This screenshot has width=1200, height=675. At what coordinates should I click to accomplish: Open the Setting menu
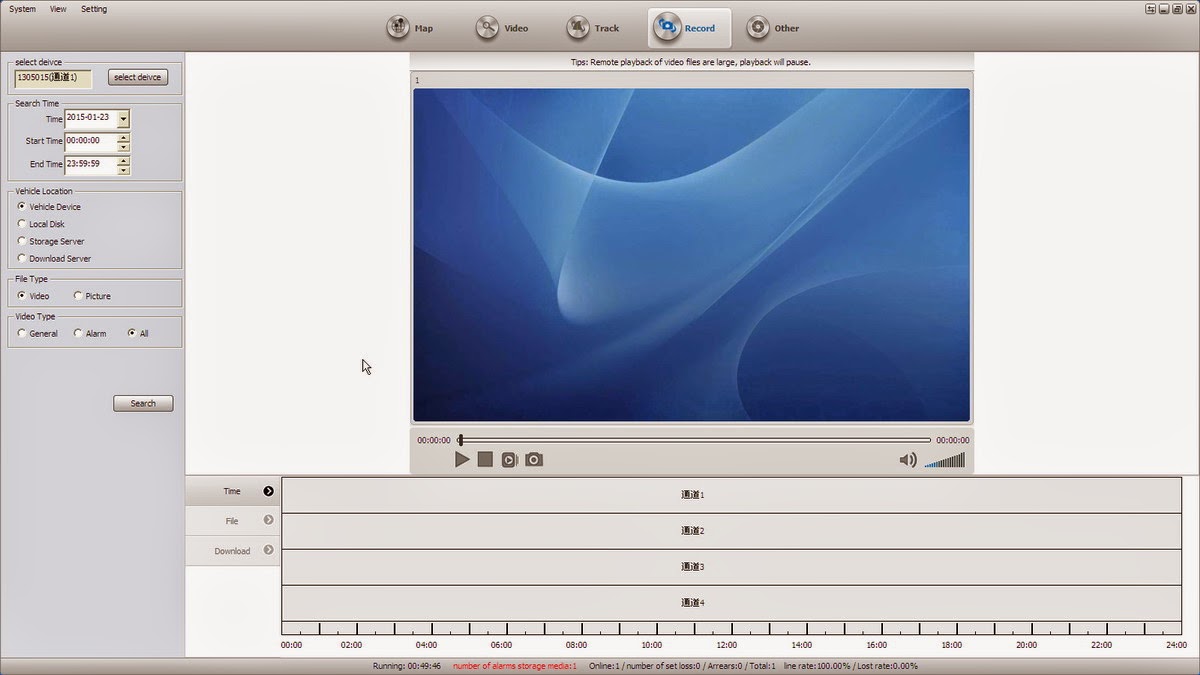94,9
